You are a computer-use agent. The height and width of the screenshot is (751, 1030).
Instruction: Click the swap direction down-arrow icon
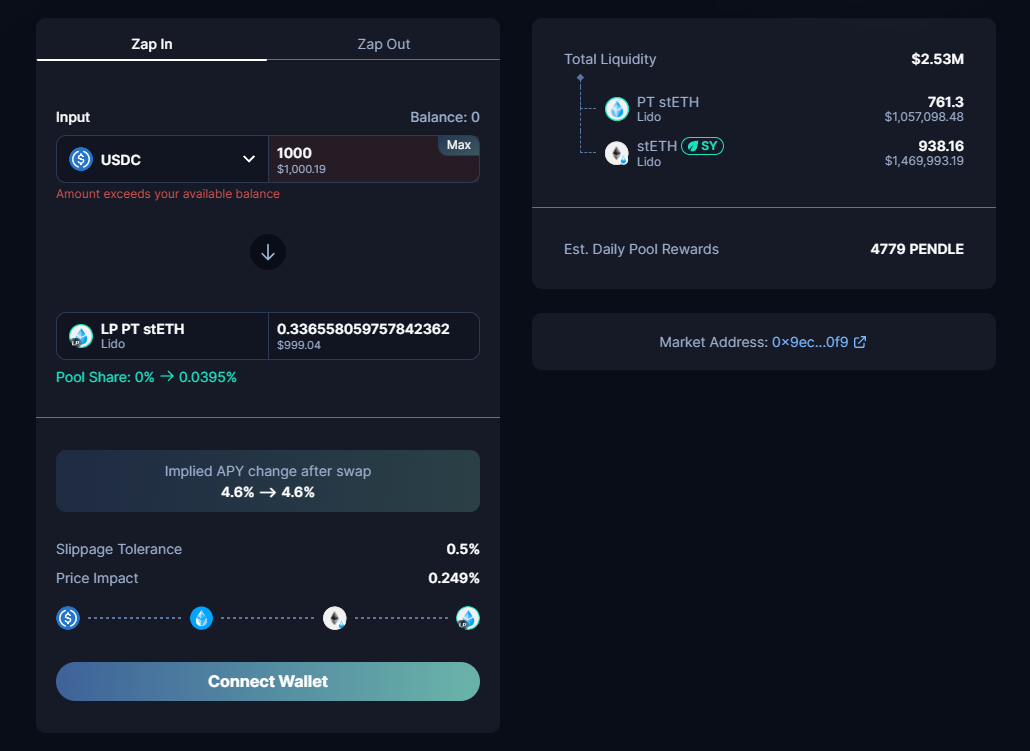click(x=267, y=252)
